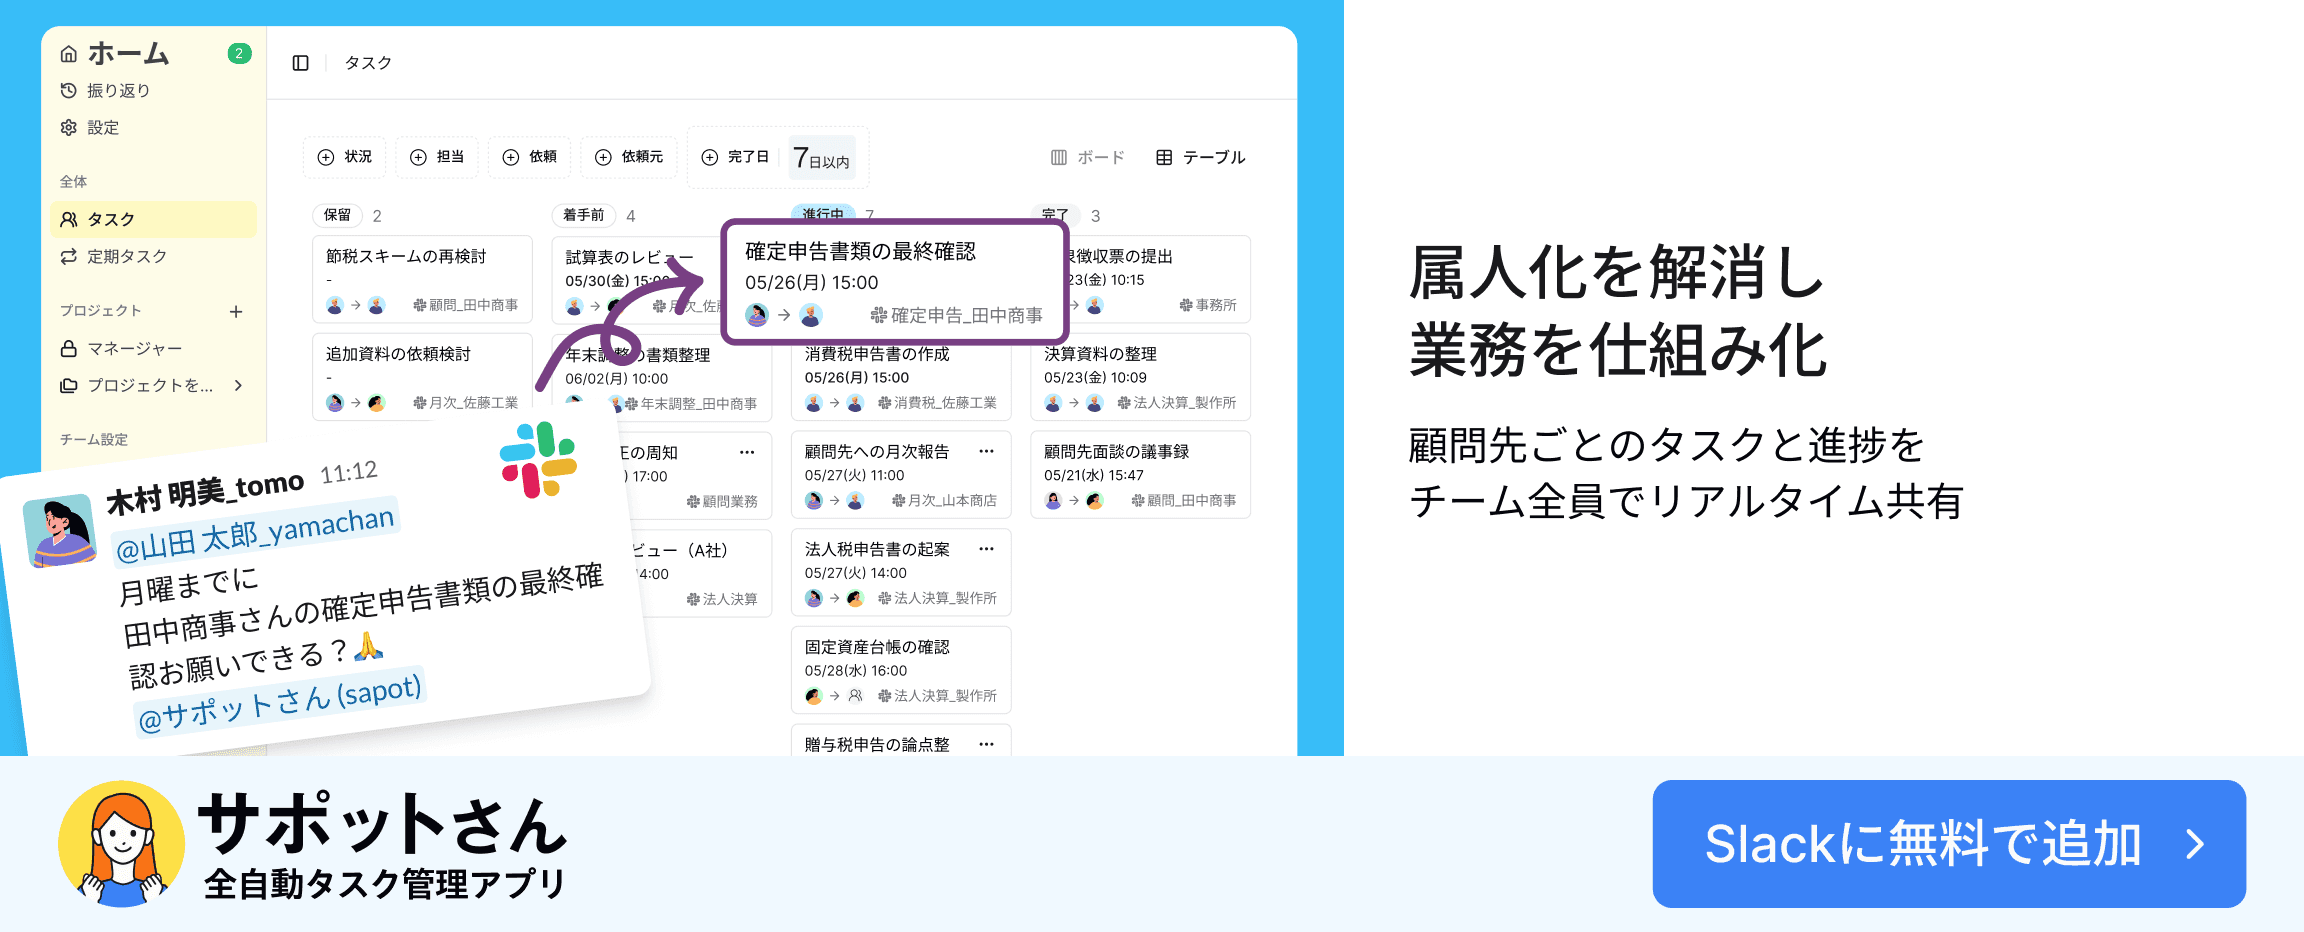Click the Slack logo icon
2304x932 pixels.
[538, 460]
